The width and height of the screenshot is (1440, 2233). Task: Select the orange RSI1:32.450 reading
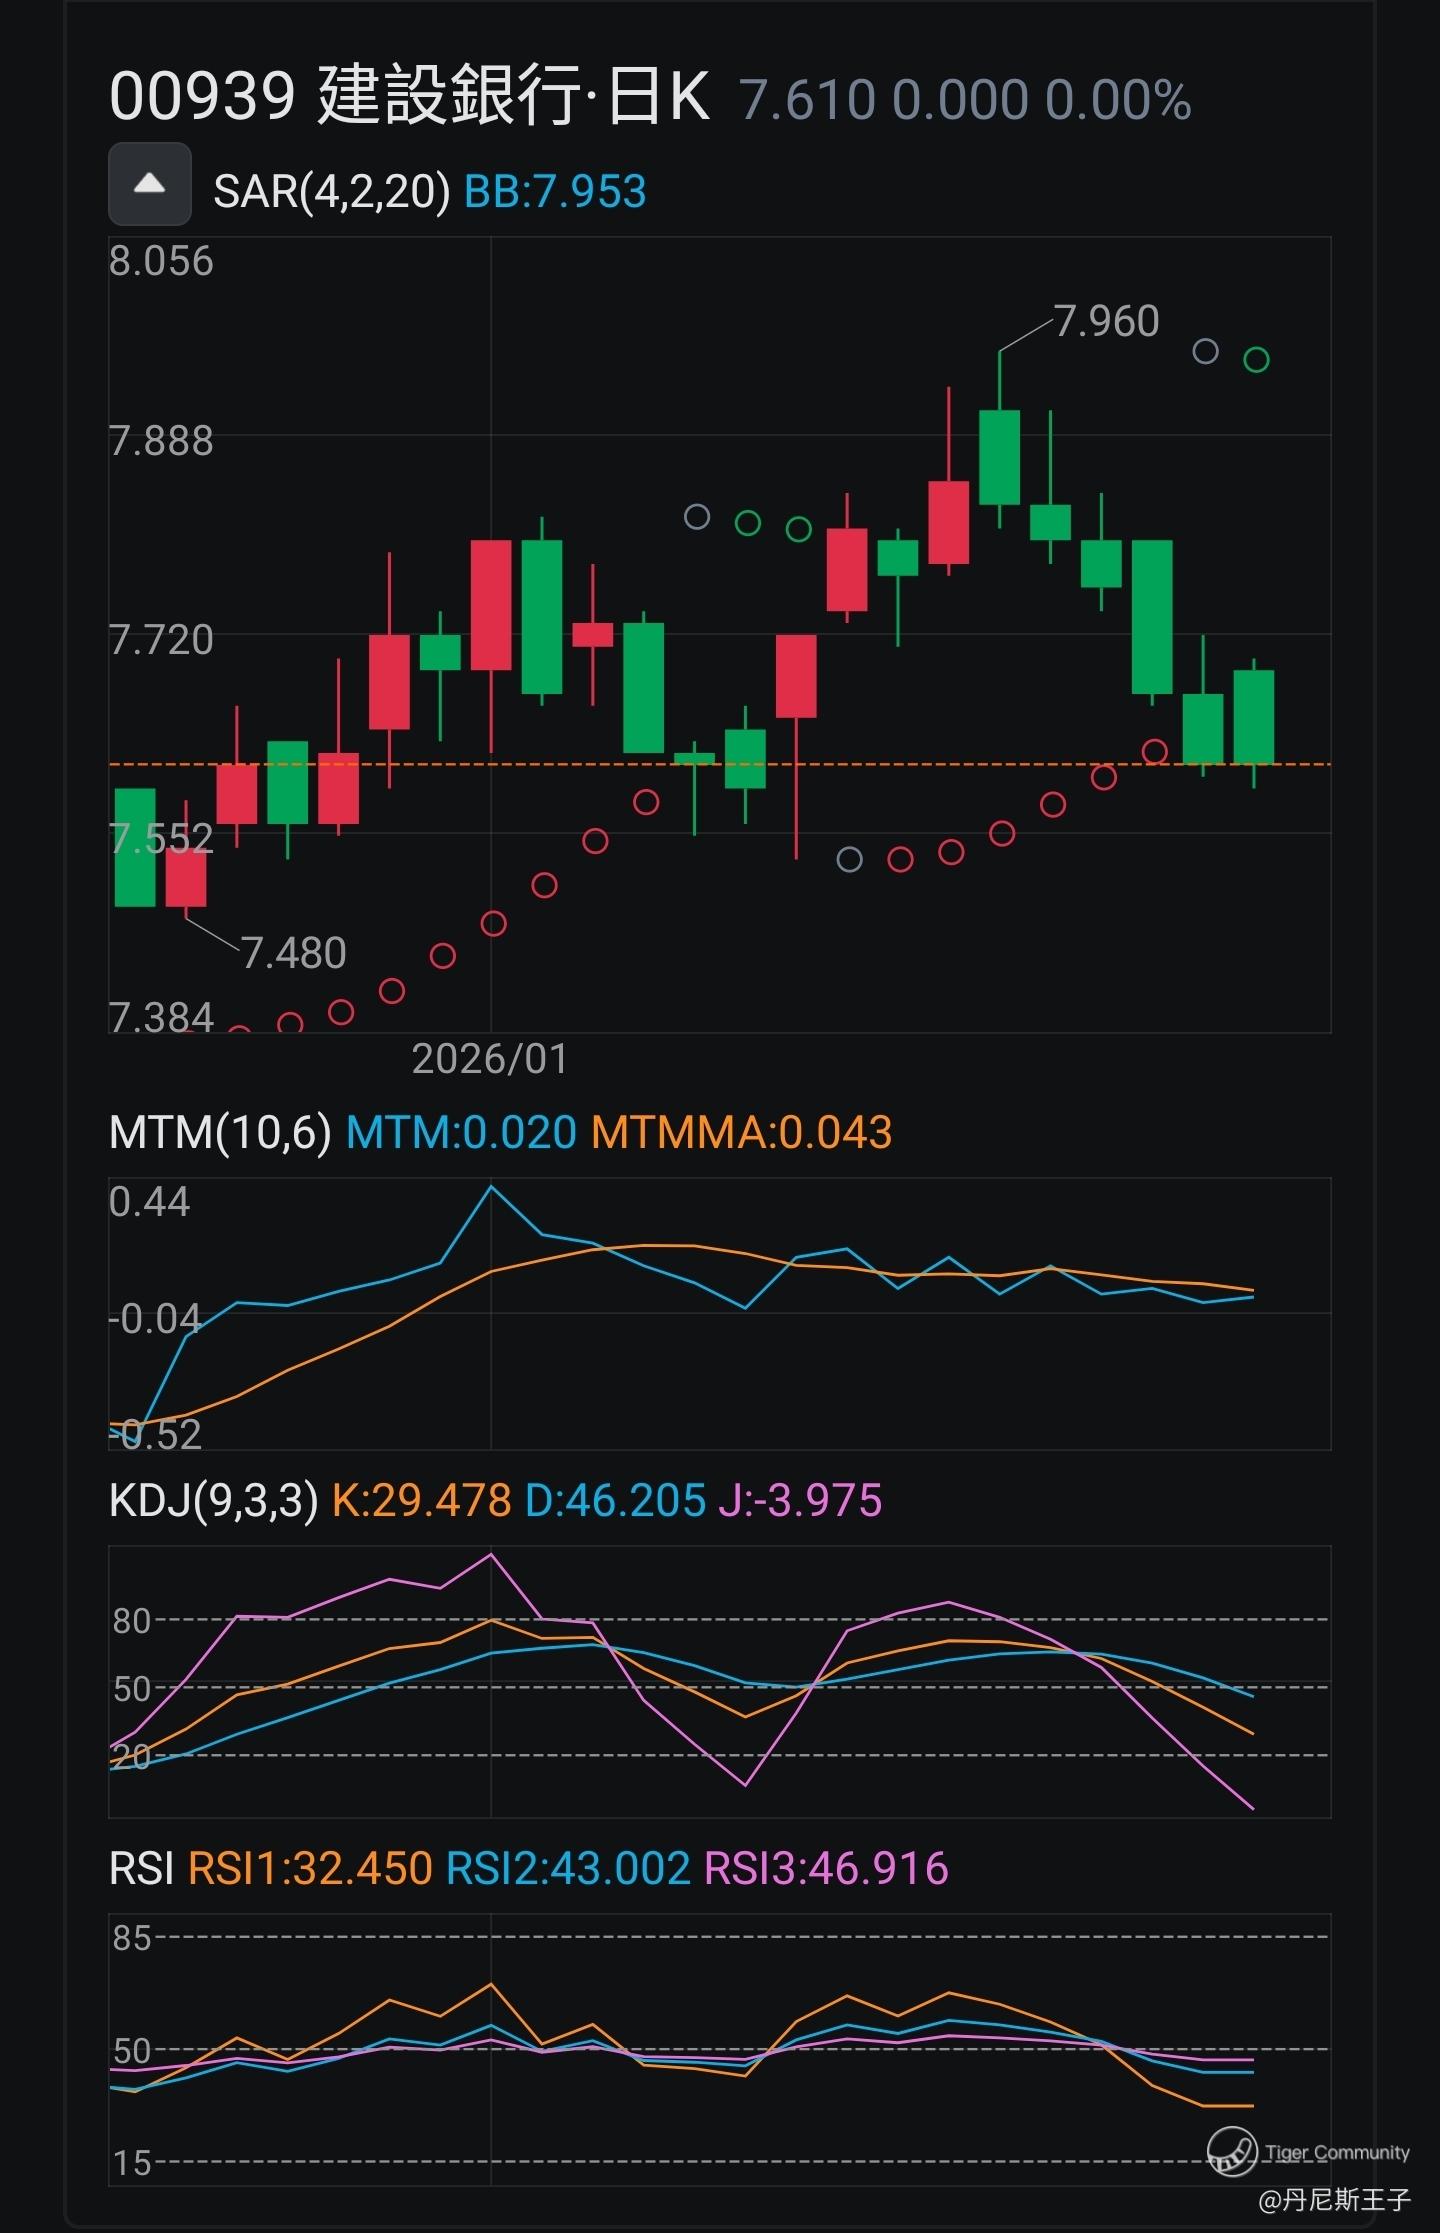(310, 1868)
